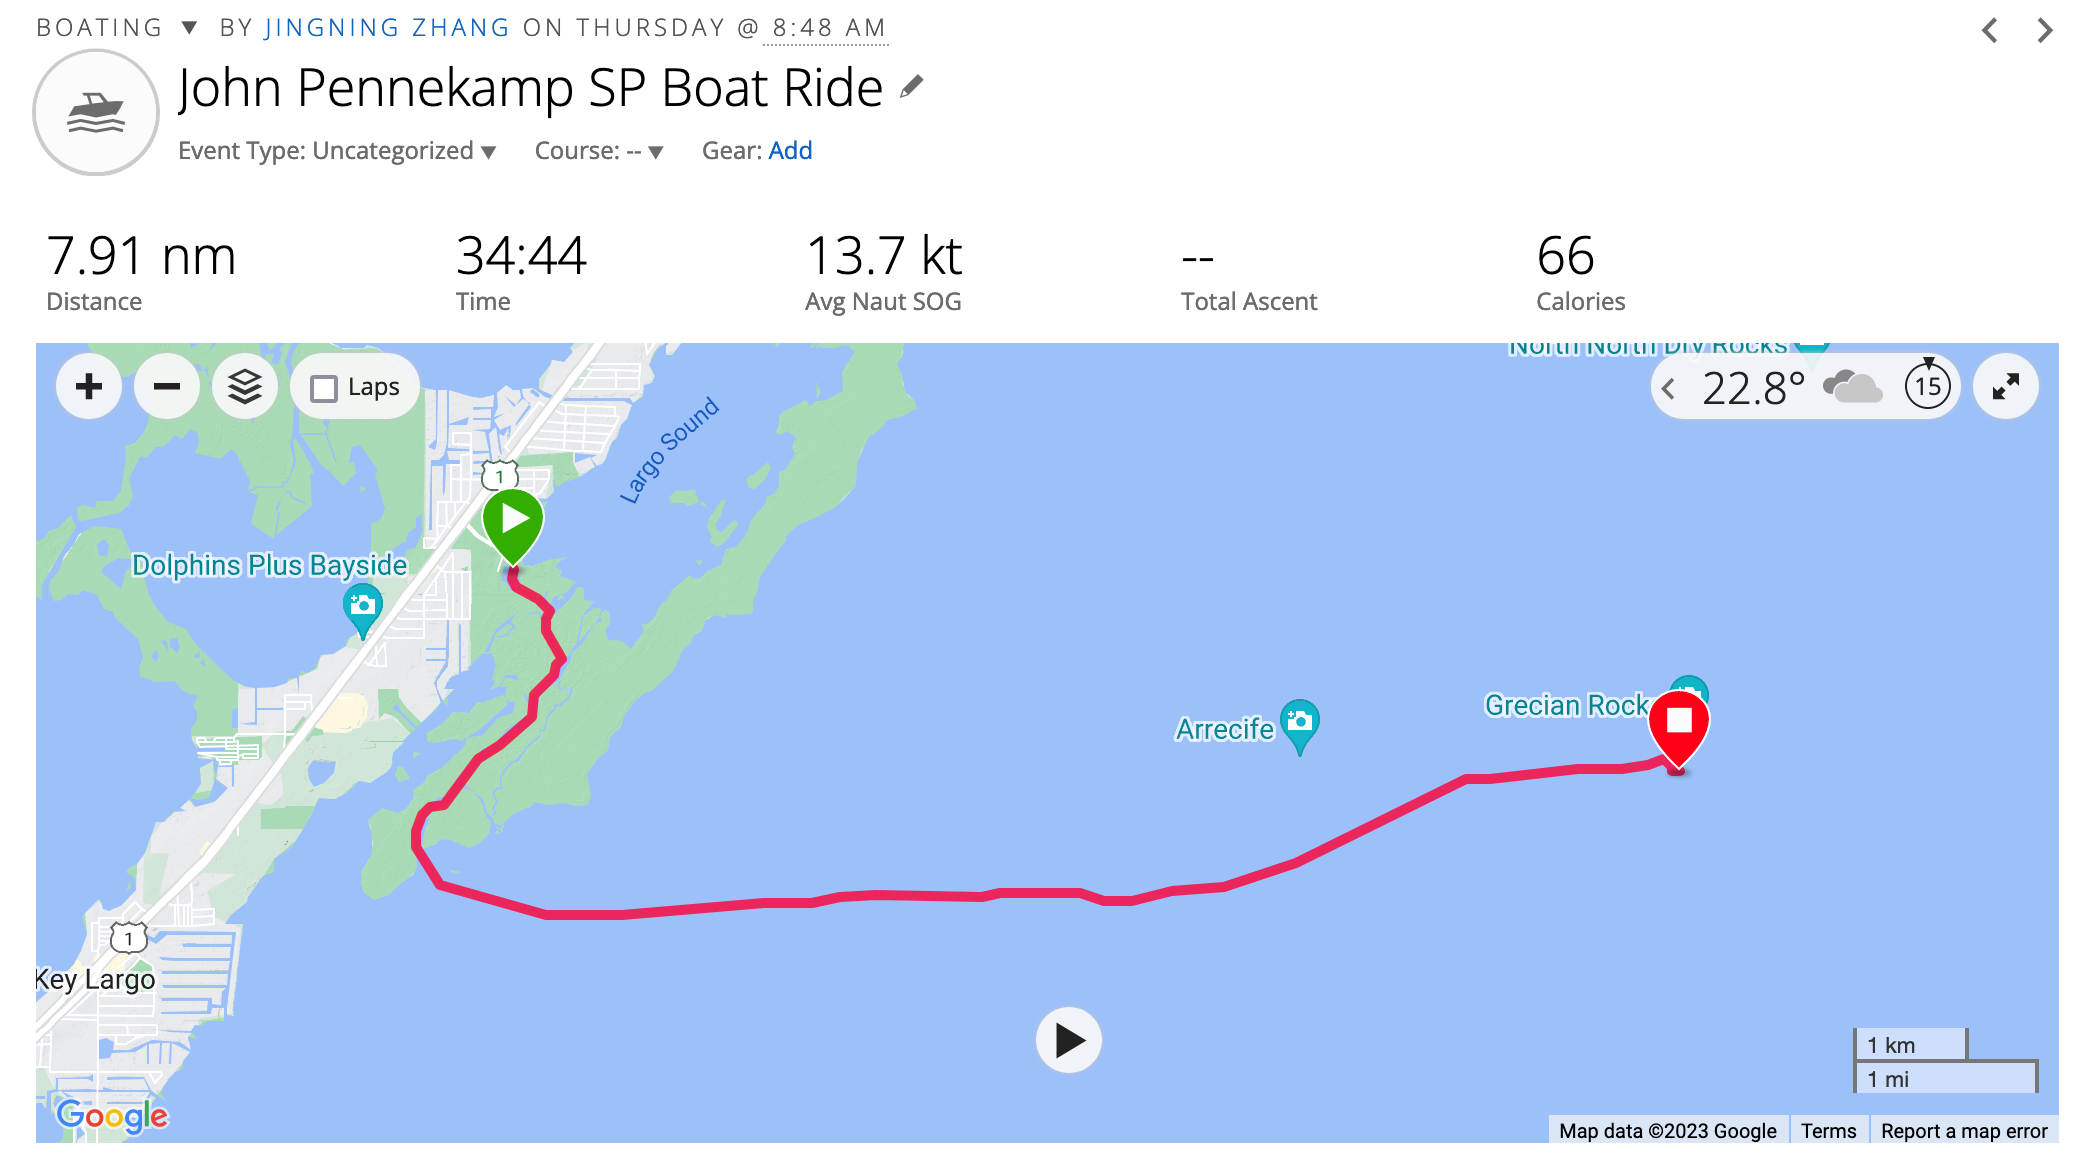Zoom out on the map
Viewport: 2094px width, 1158px height.
(167, 386)
